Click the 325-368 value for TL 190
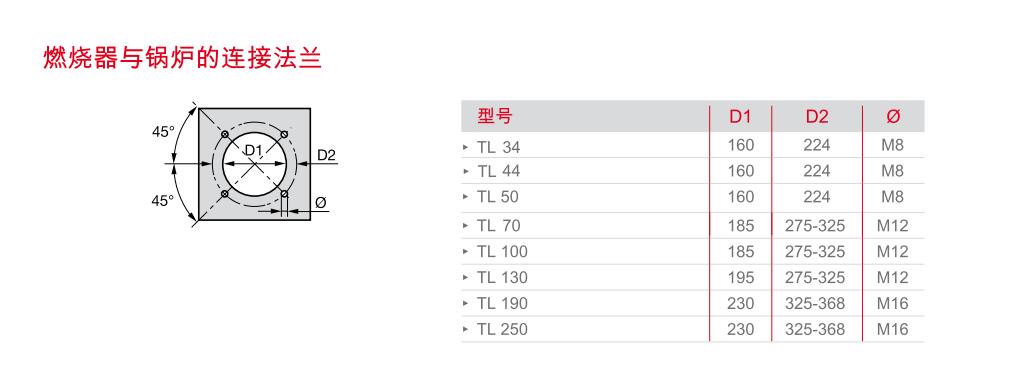The height and width of the screenshot is (382, 1010). pyautogui.click(x=815, y=303)
